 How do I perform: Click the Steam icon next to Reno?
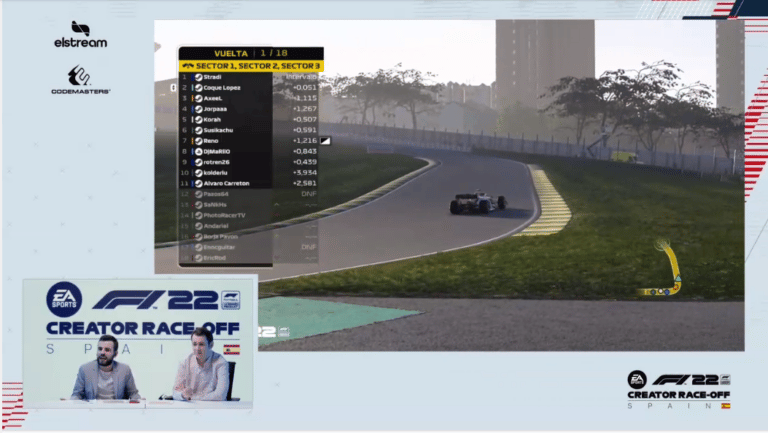coord(199,141)
